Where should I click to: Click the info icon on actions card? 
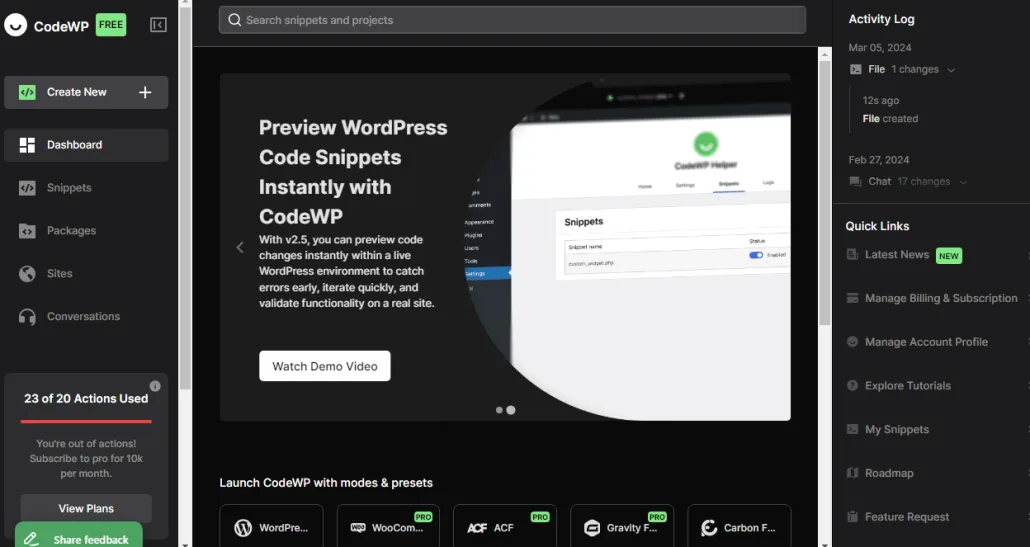155,386
